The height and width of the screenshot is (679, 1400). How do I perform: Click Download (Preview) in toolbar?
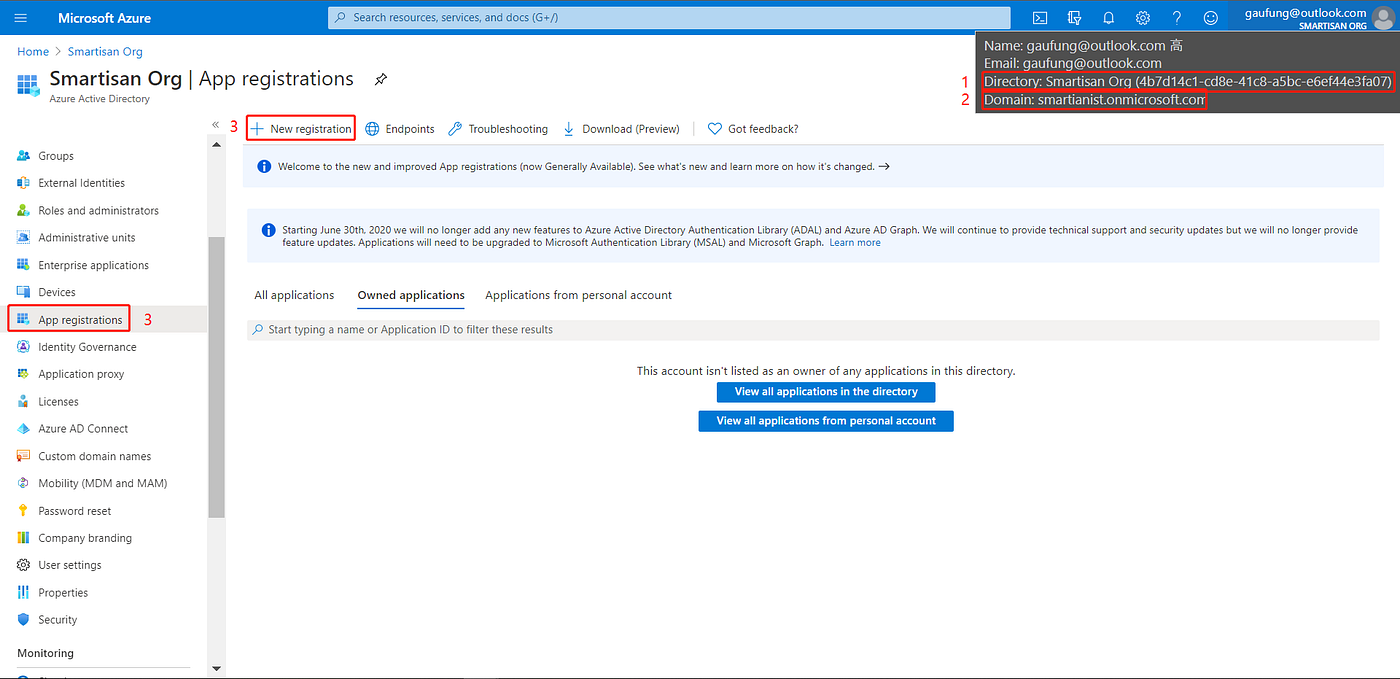[621, 129]
